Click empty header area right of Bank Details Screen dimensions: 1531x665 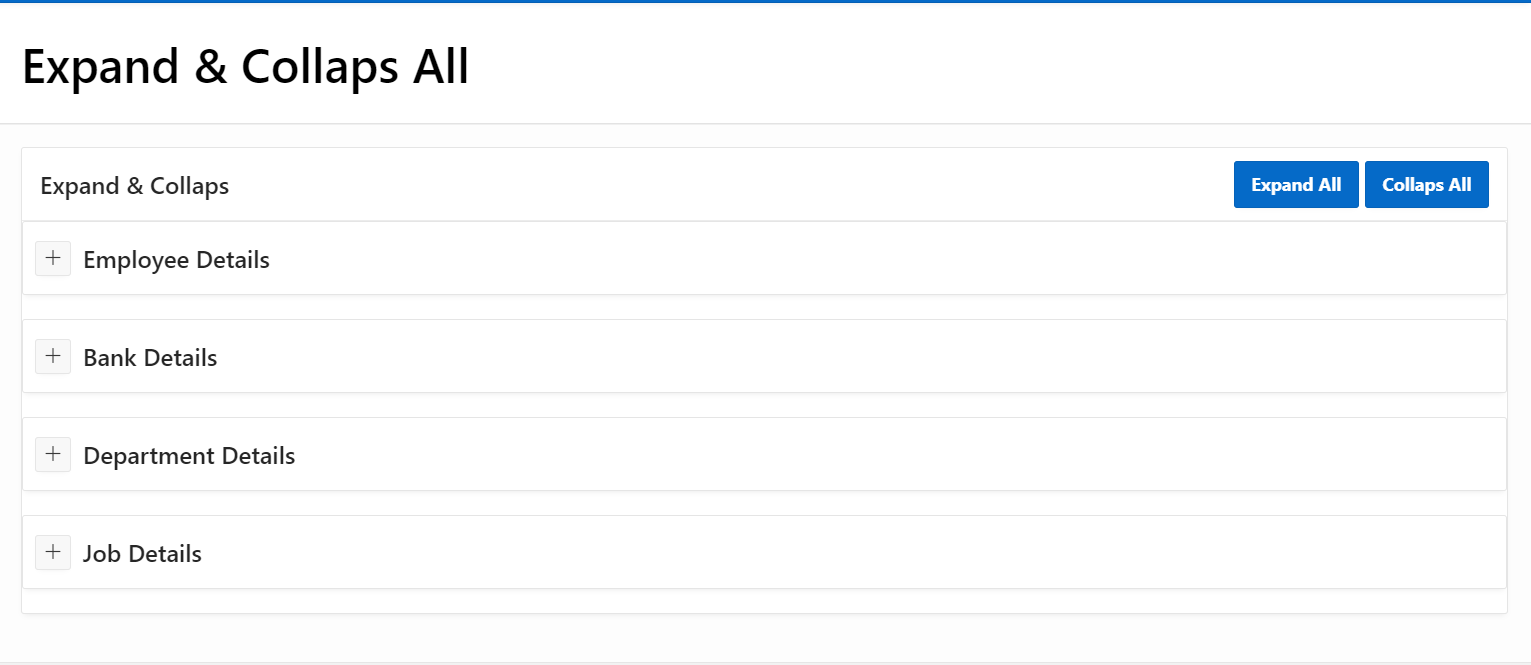click(x=860, y=357)
